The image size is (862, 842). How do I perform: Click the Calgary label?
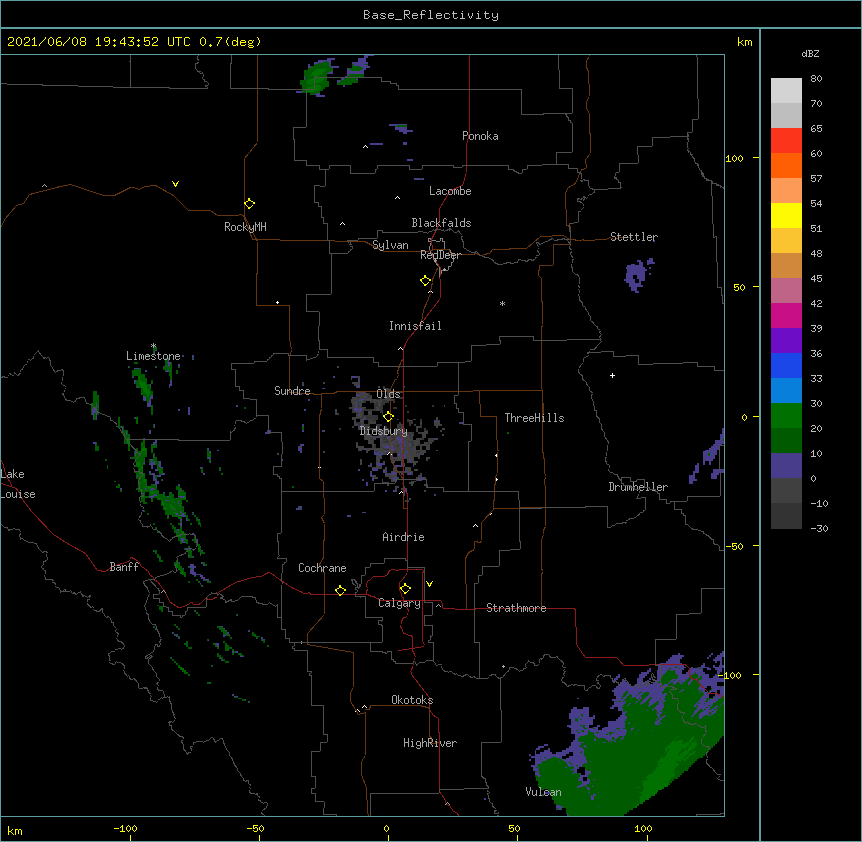click(400, 603)
